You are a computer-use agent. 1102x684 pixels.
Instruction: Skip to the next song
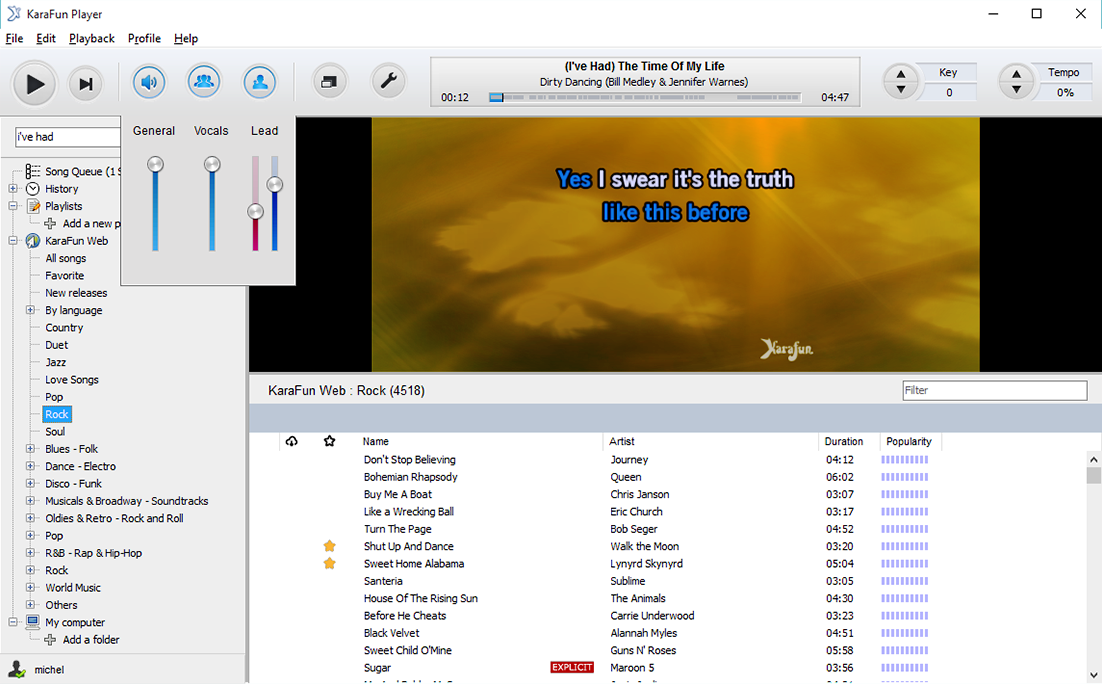(x=86, y=84)
